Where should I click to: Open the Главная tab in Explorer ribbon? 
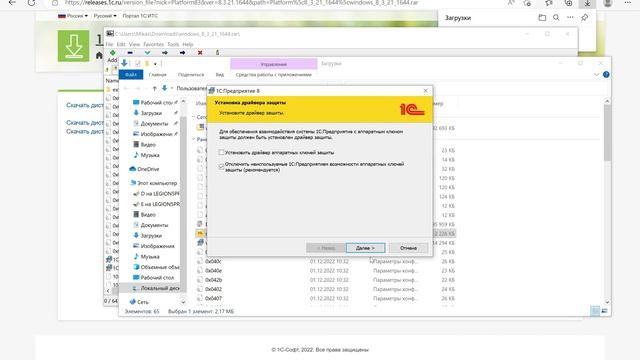point(158,75)
